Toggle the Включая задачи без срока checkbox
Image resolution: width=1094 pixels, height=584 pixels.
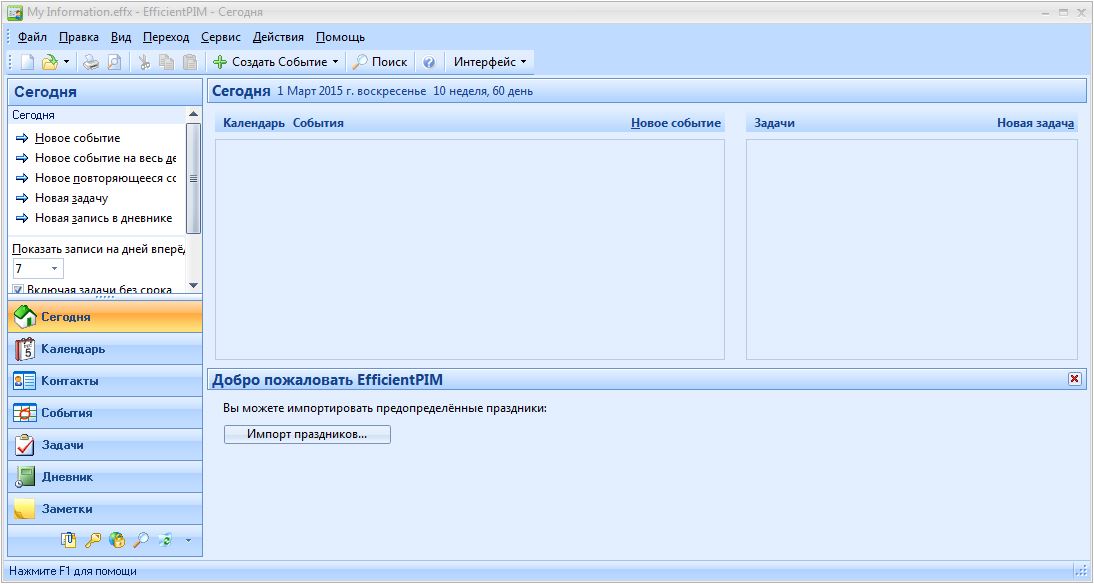click(x=18, y=289)
